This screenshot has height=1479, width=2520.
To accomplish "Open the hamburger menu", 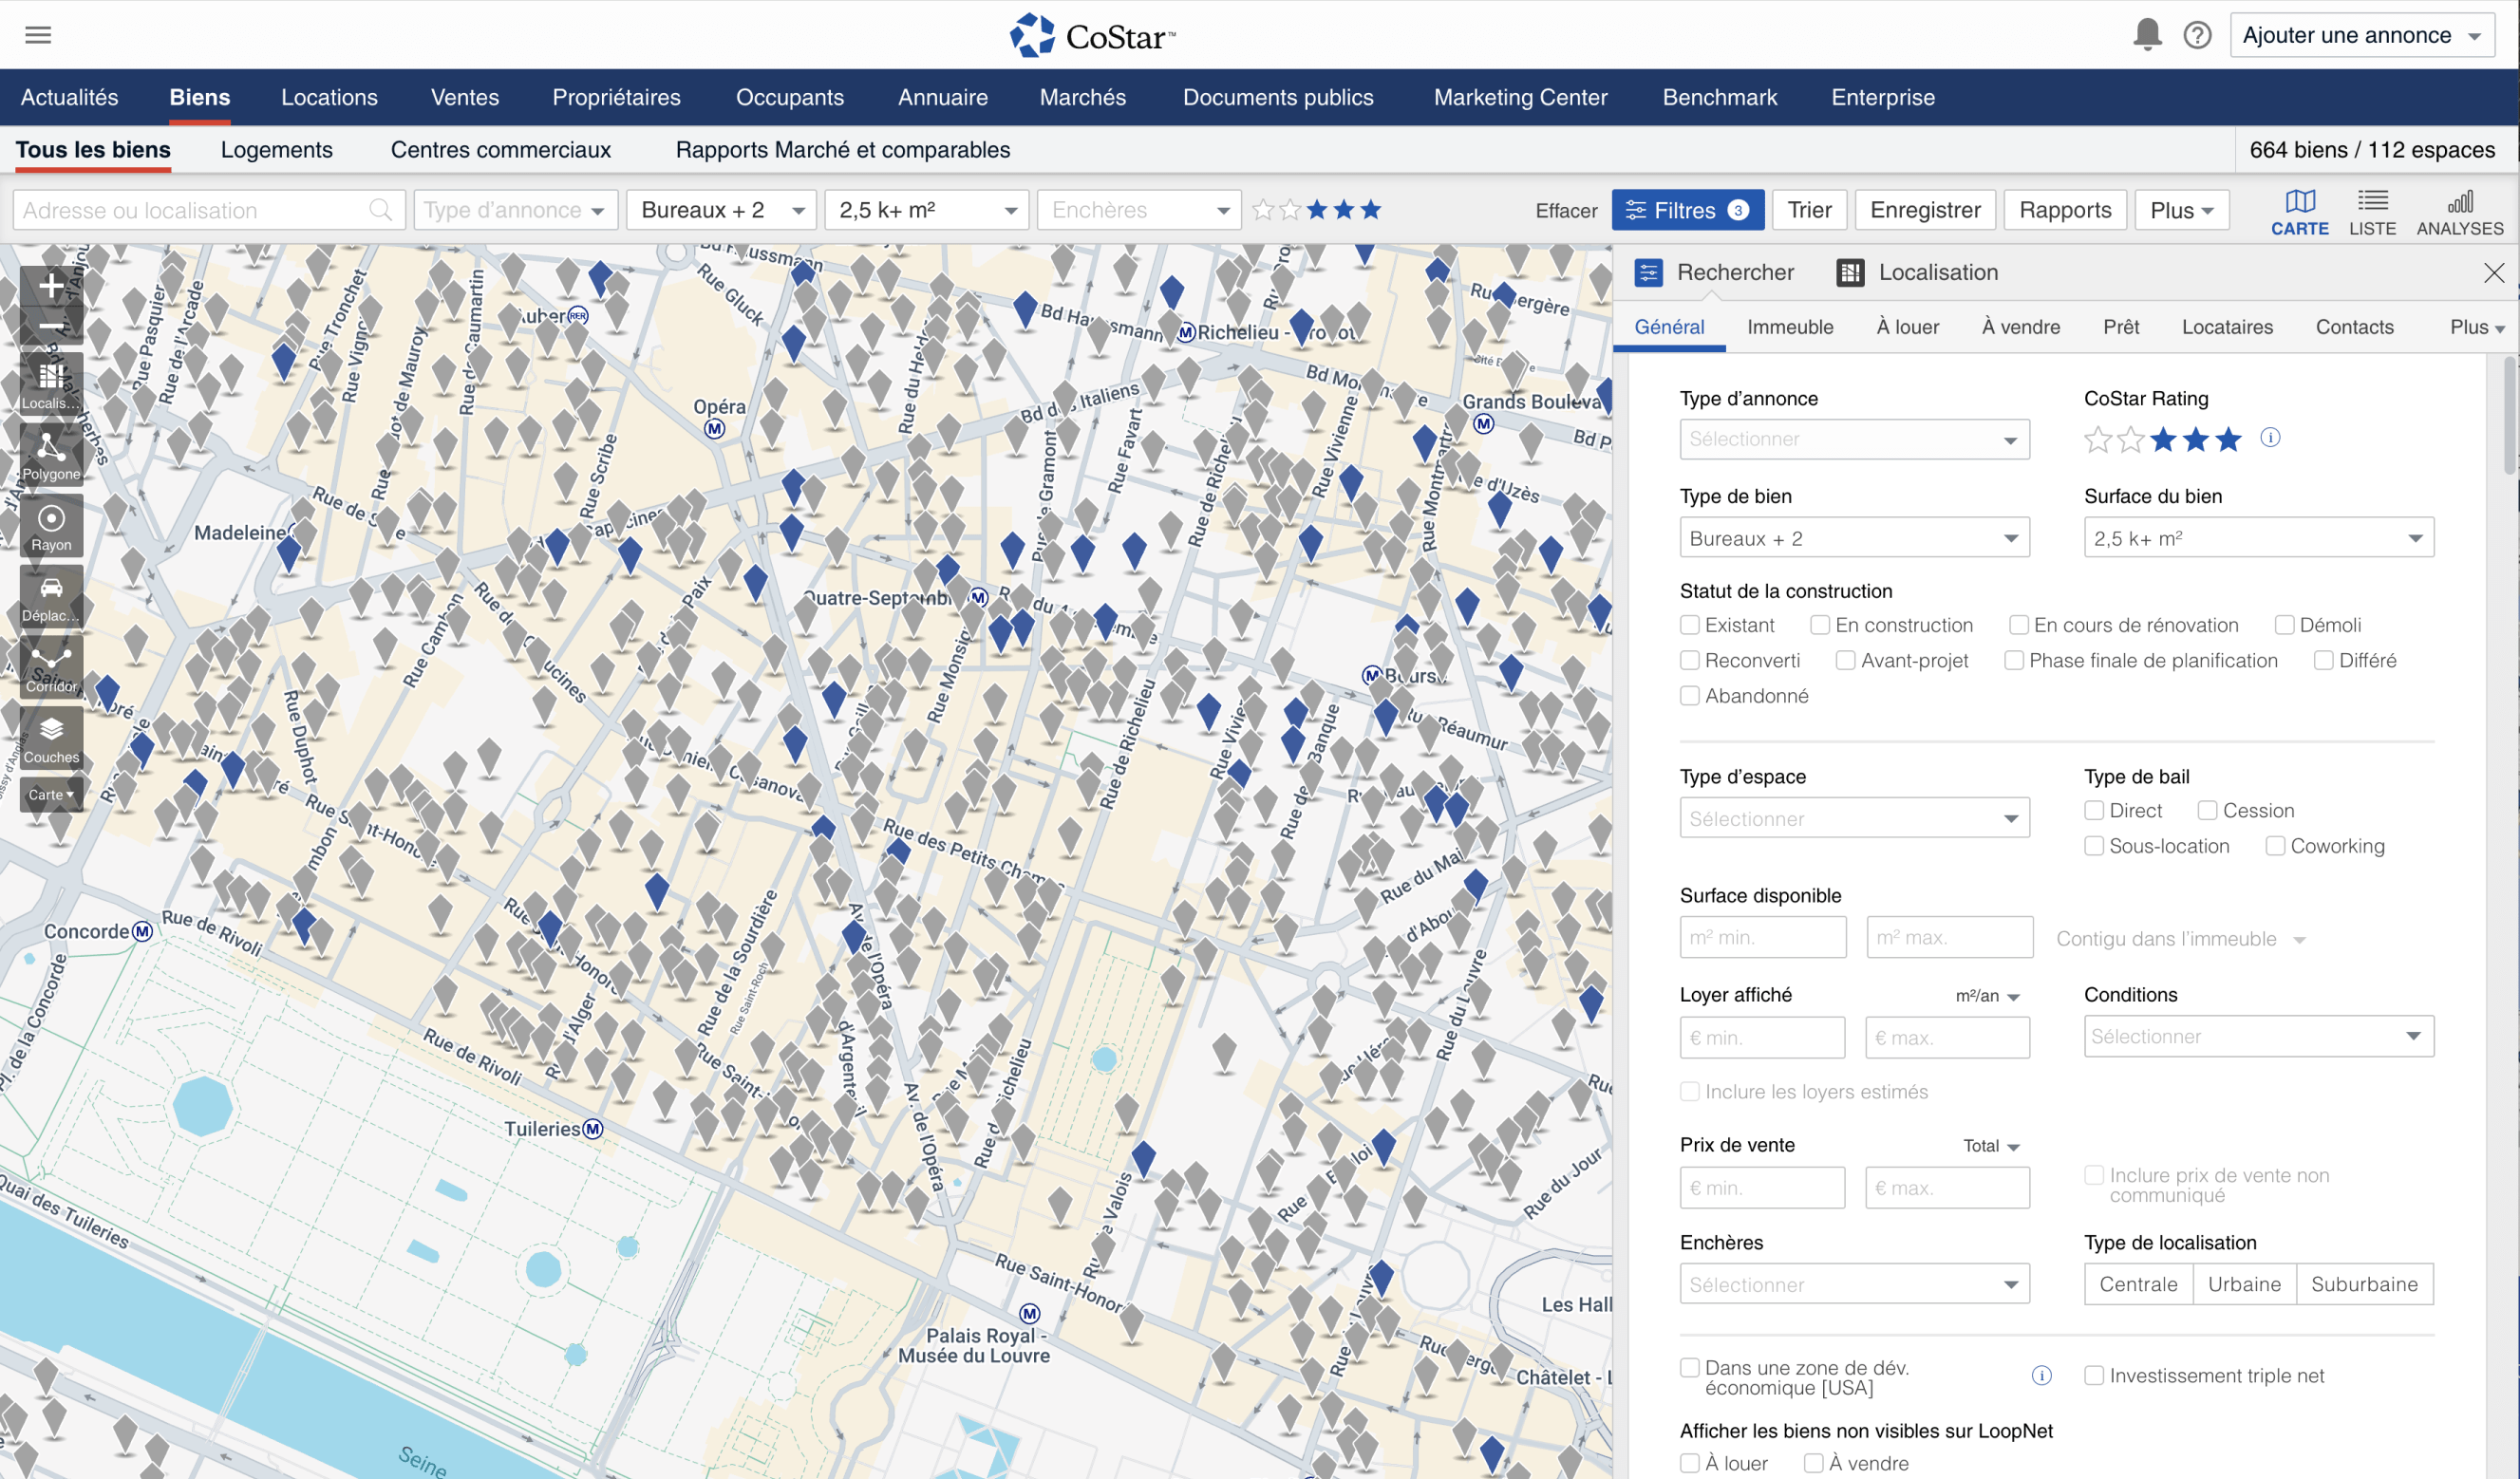I will pyautogui.click(x=38, y=35).
